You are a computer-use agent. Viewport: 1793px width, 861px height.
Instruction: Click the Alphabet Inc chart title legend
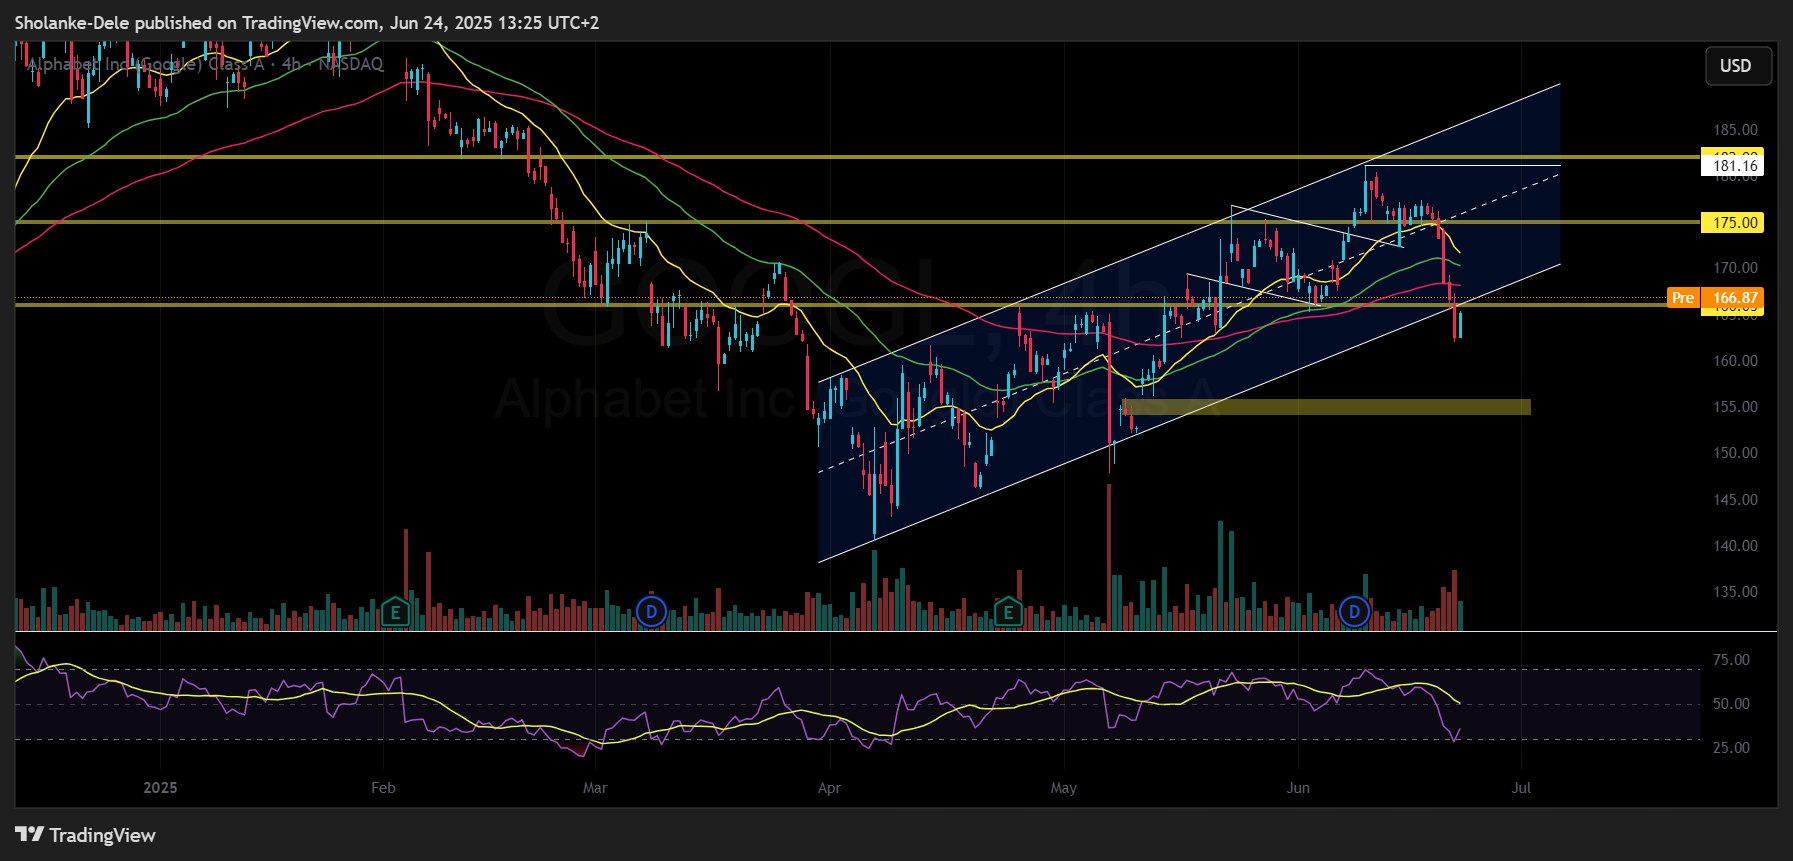pos(206,64)
